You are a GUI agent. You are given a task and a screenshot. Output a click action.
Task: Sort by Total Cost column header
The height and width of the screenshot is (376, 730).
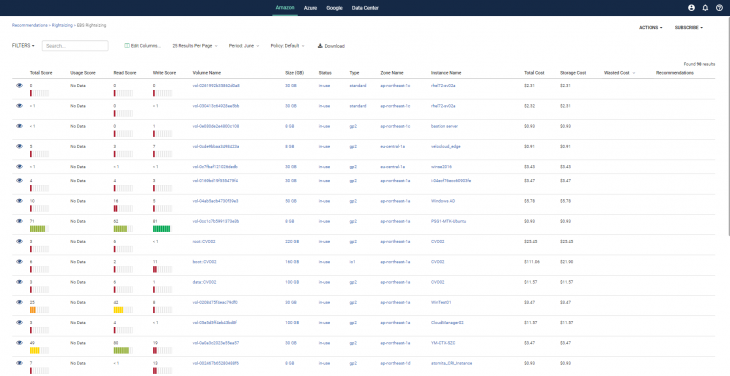tap(534, 73)
